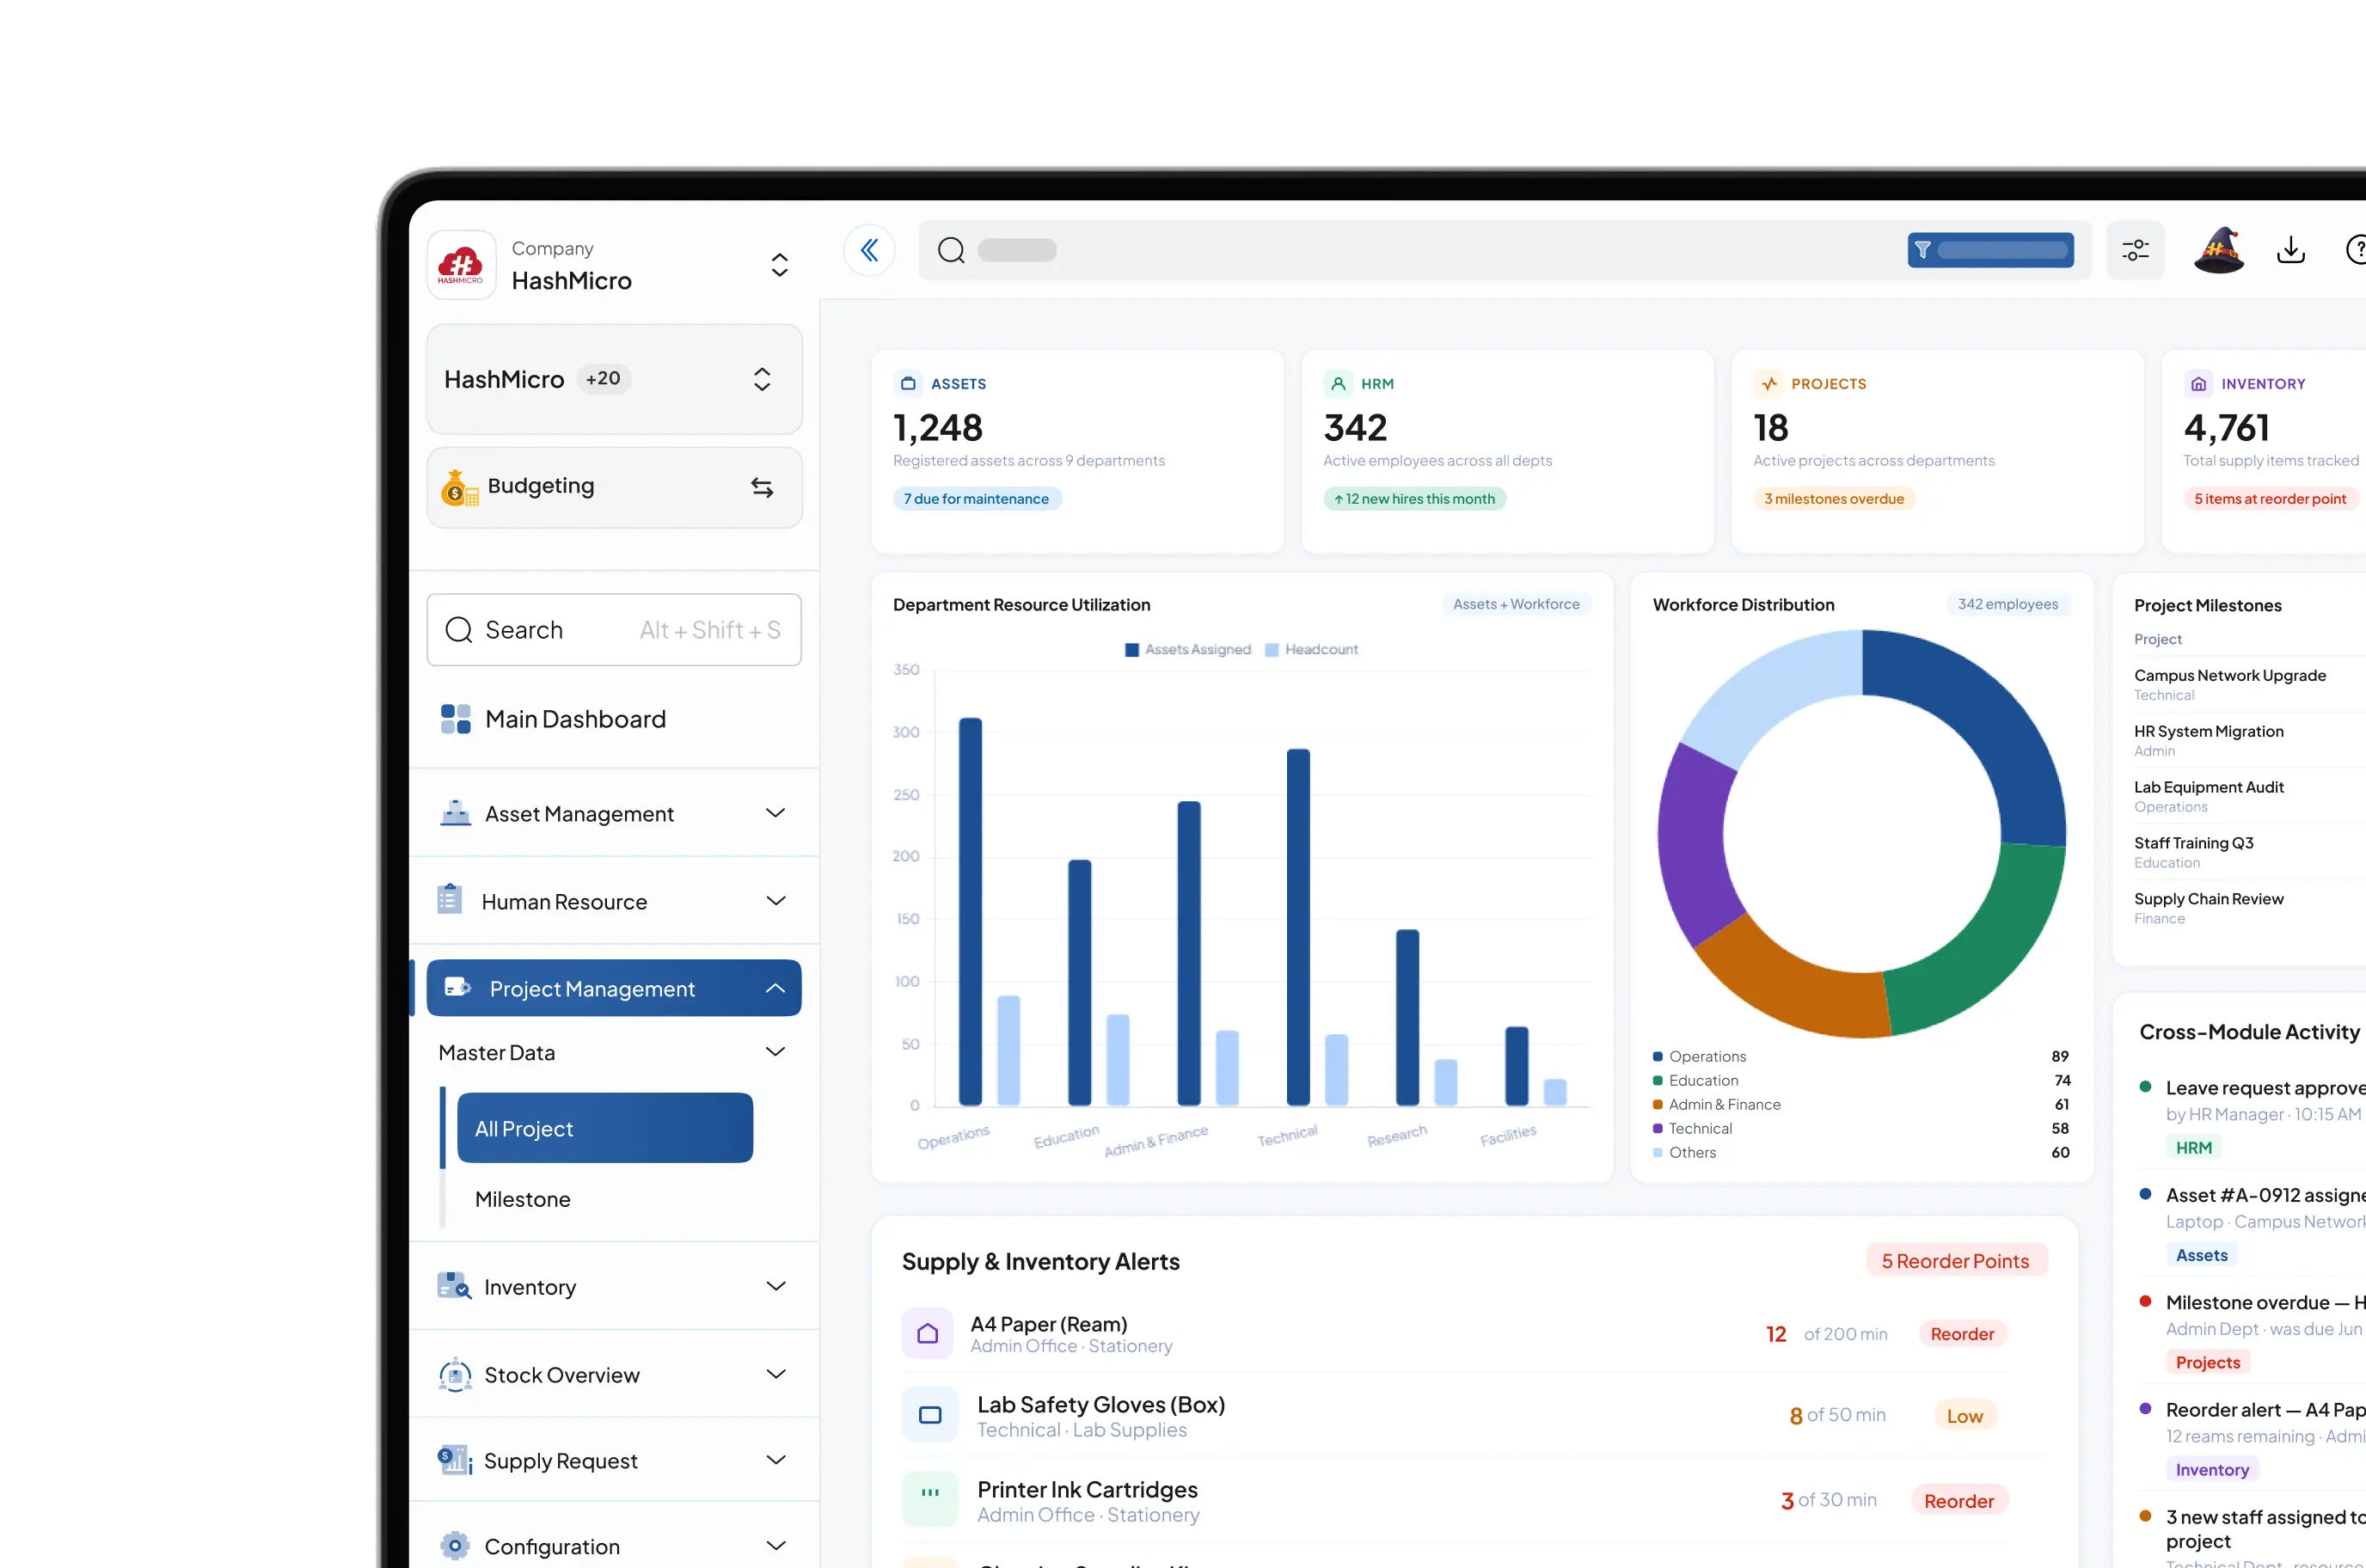Screen dimensions: 2366x1568
Task: Click the Assets card icon
Action: click(x=908, y=383)
